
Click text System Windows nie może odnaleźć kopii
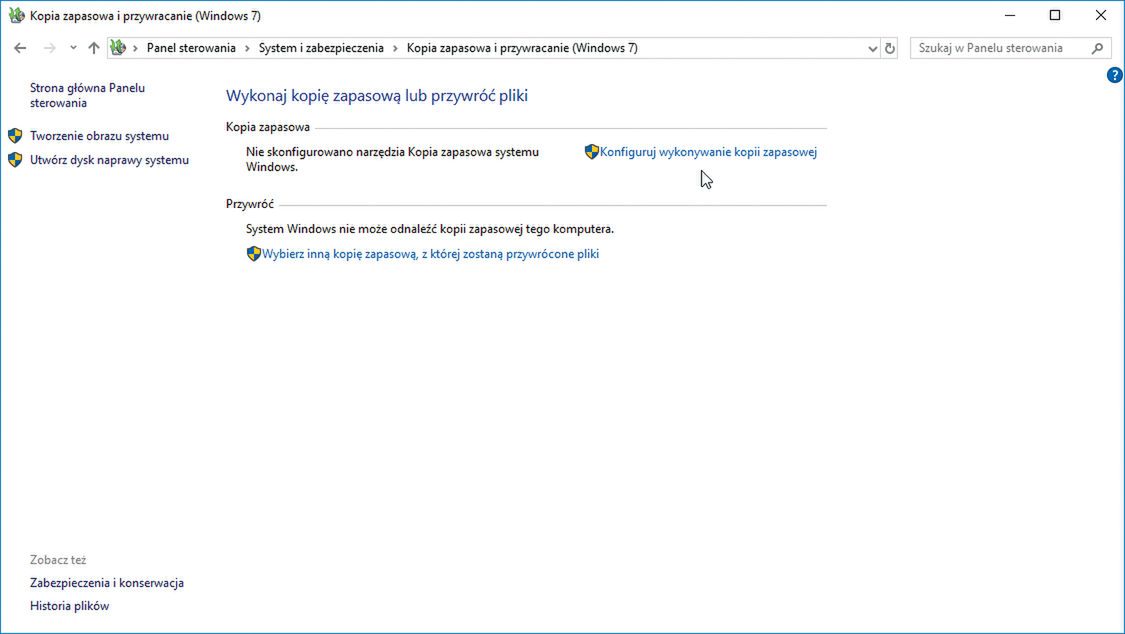(x=430, y=230)
